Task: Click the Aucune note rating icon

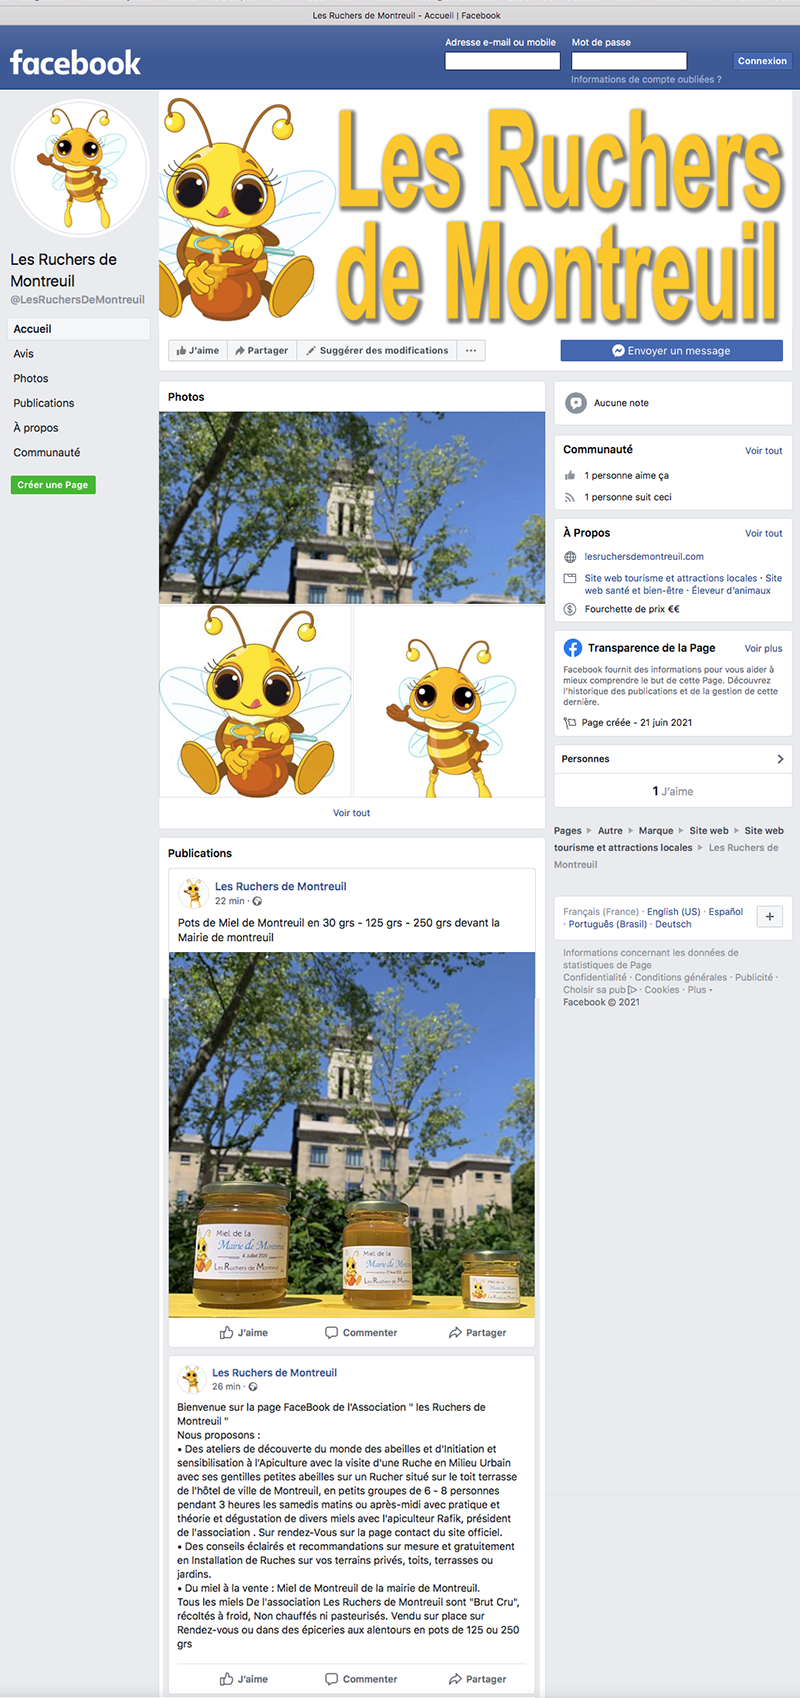Action: click(576, 403)
